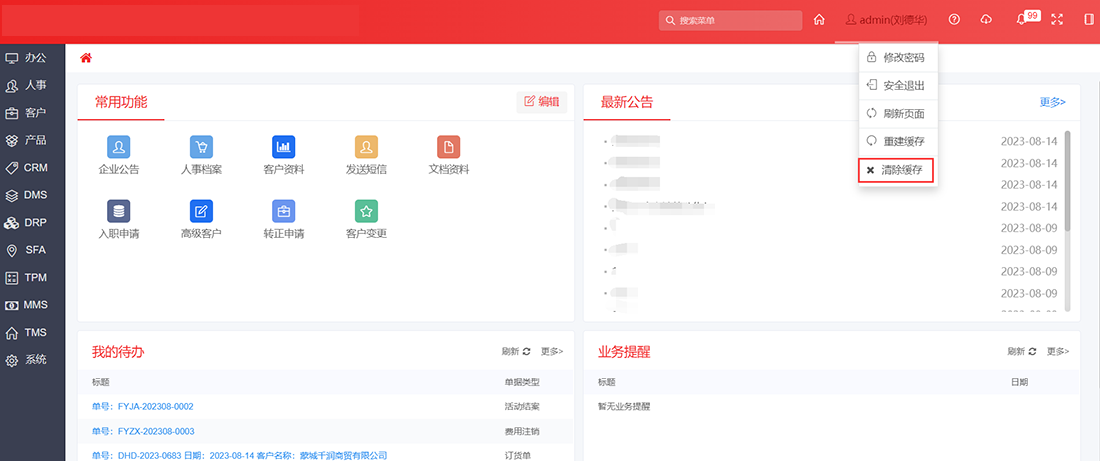Click the announcements list scrollbar
The image size is (1100, 461).
coord(1067,180)
